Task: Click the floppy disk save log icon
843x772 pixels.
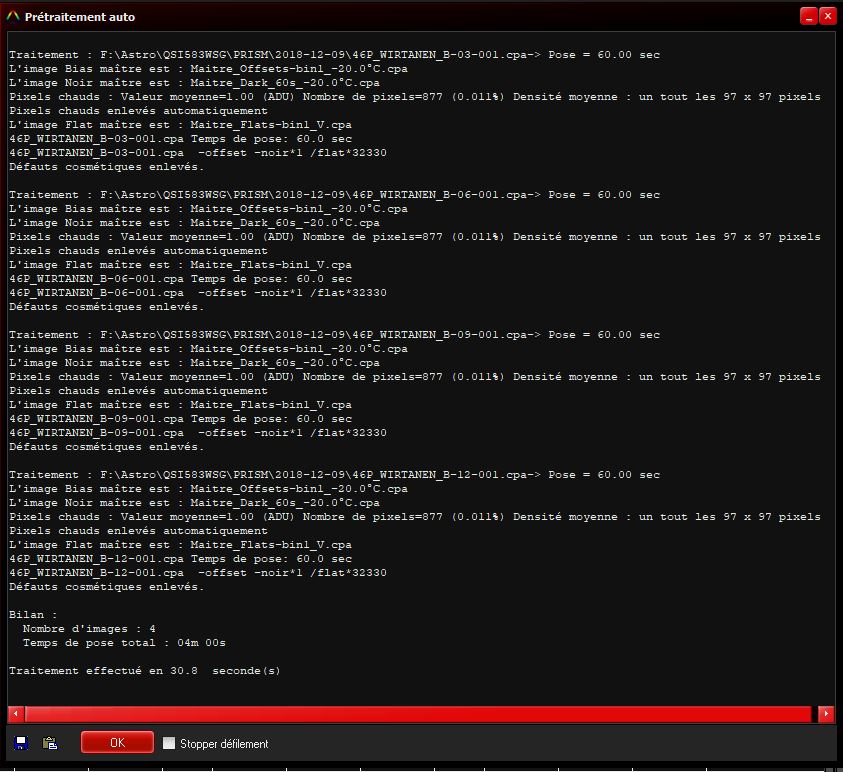Action: pos(22,743)
